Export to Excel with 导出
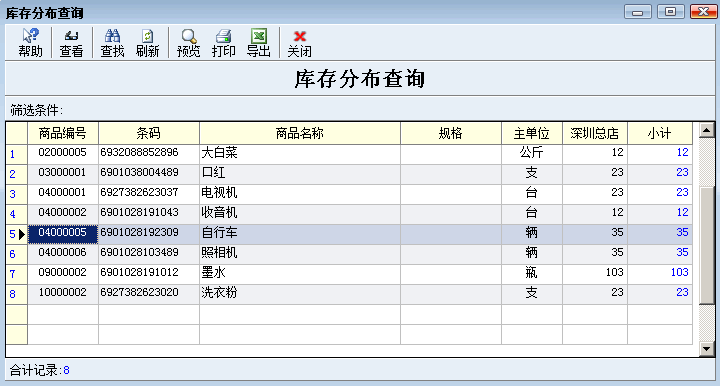Image resolution: width=720 pixels, height=386 pixels. tap(259, 43)
